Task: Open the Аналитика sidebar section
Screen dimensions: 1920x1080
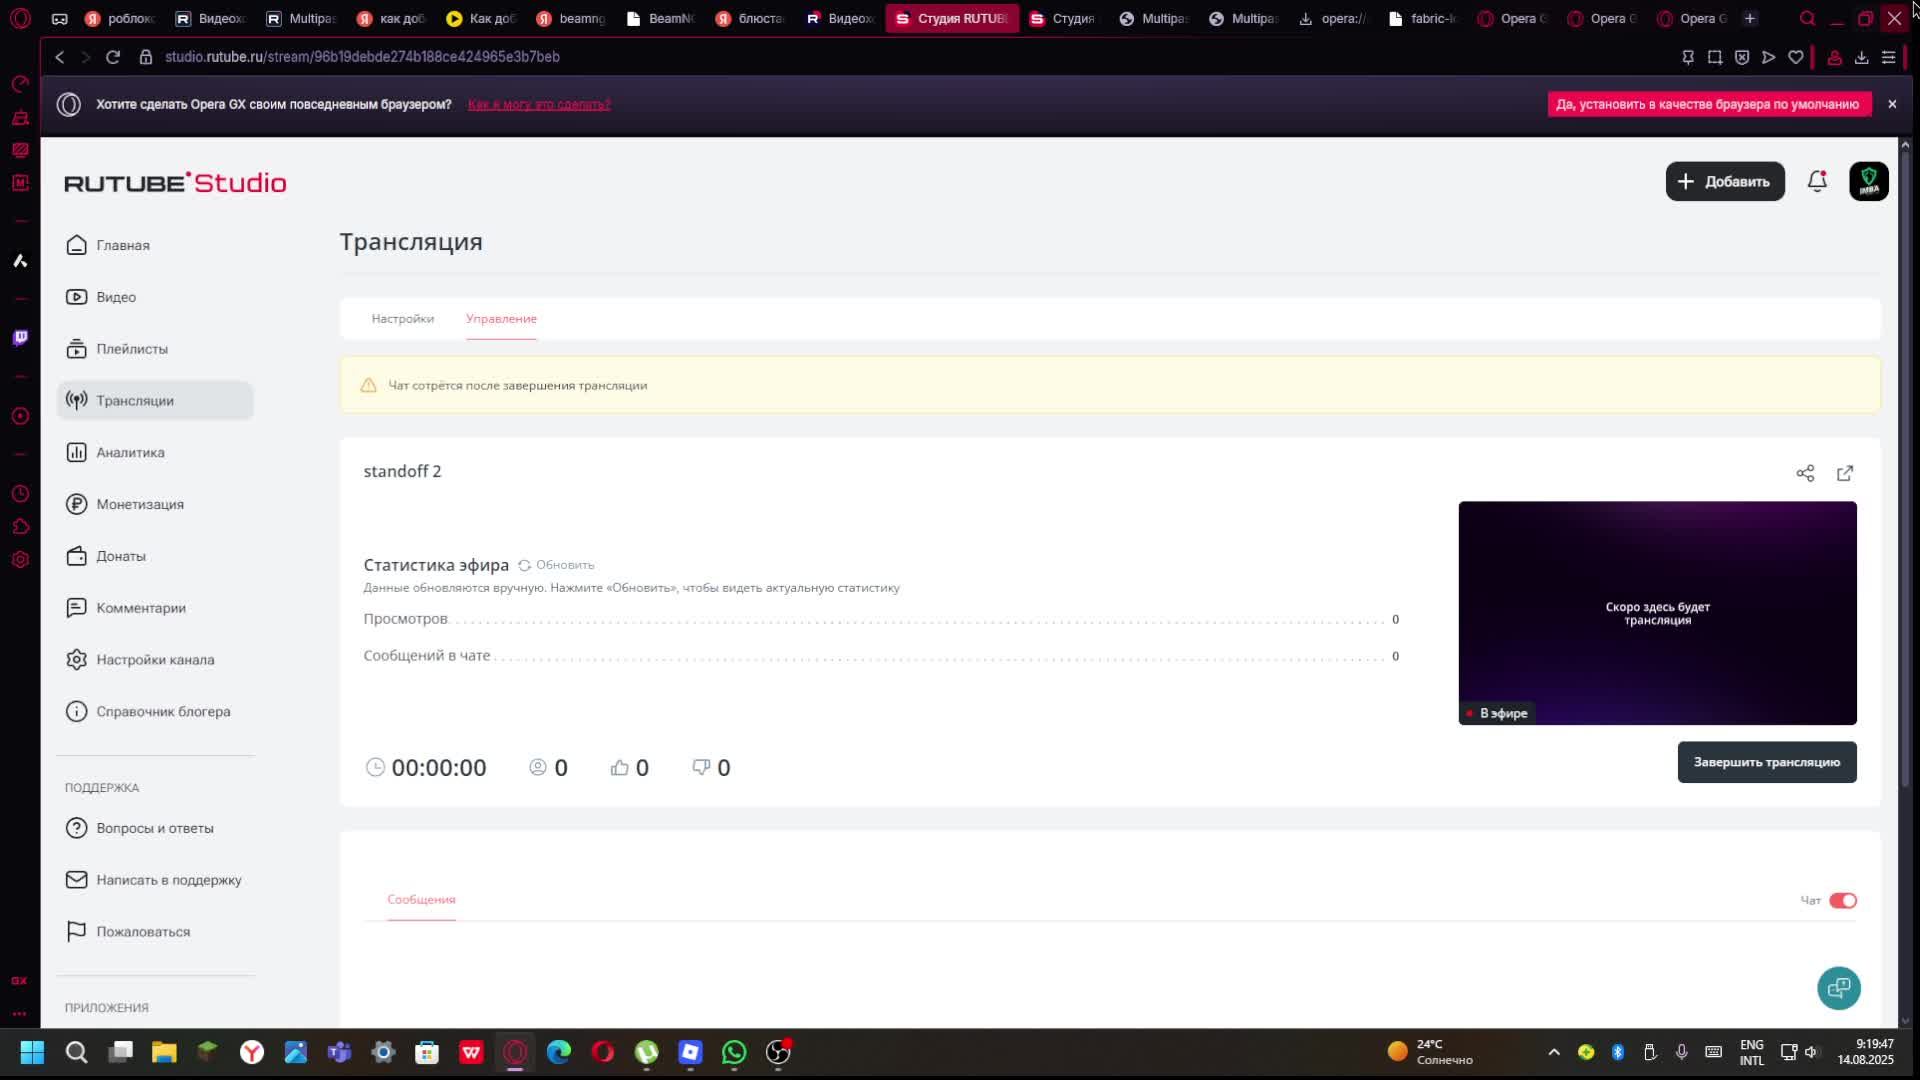Action: click(x=130, y=452)
